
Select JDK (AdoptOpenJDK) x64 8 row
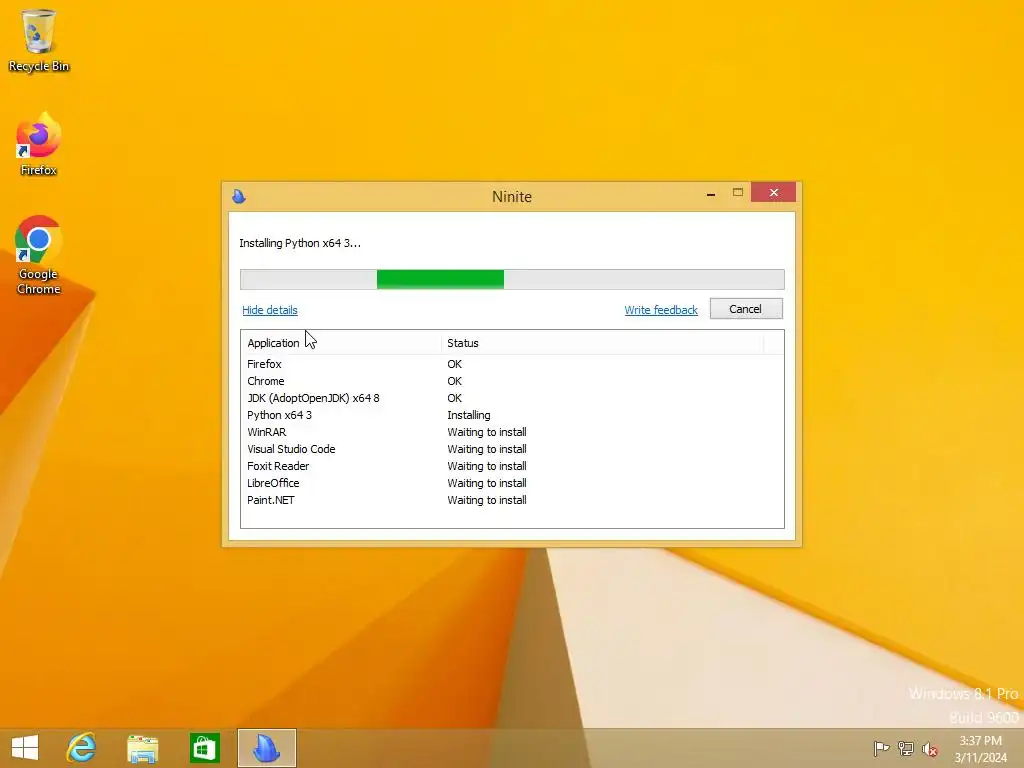point(512,398)
